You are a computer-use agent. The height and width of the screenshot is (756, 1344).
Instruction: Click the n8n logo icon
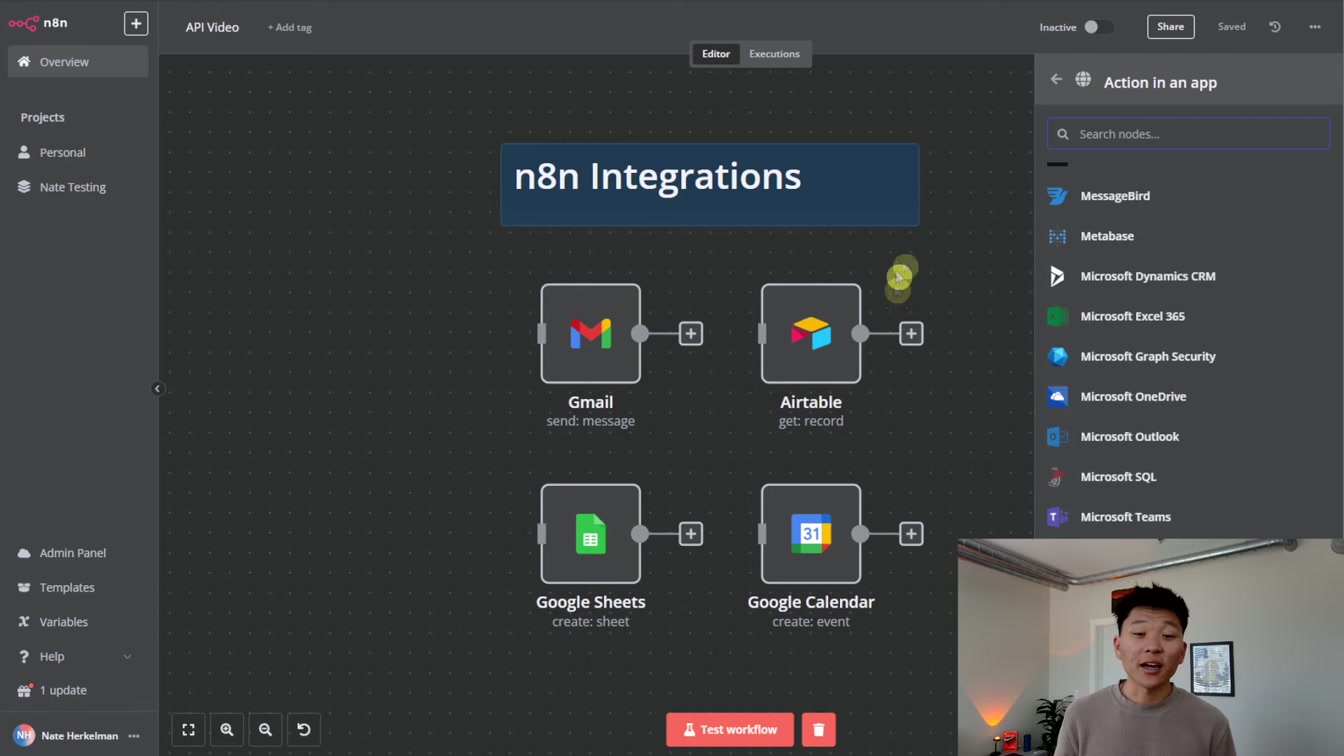(23, 23)
